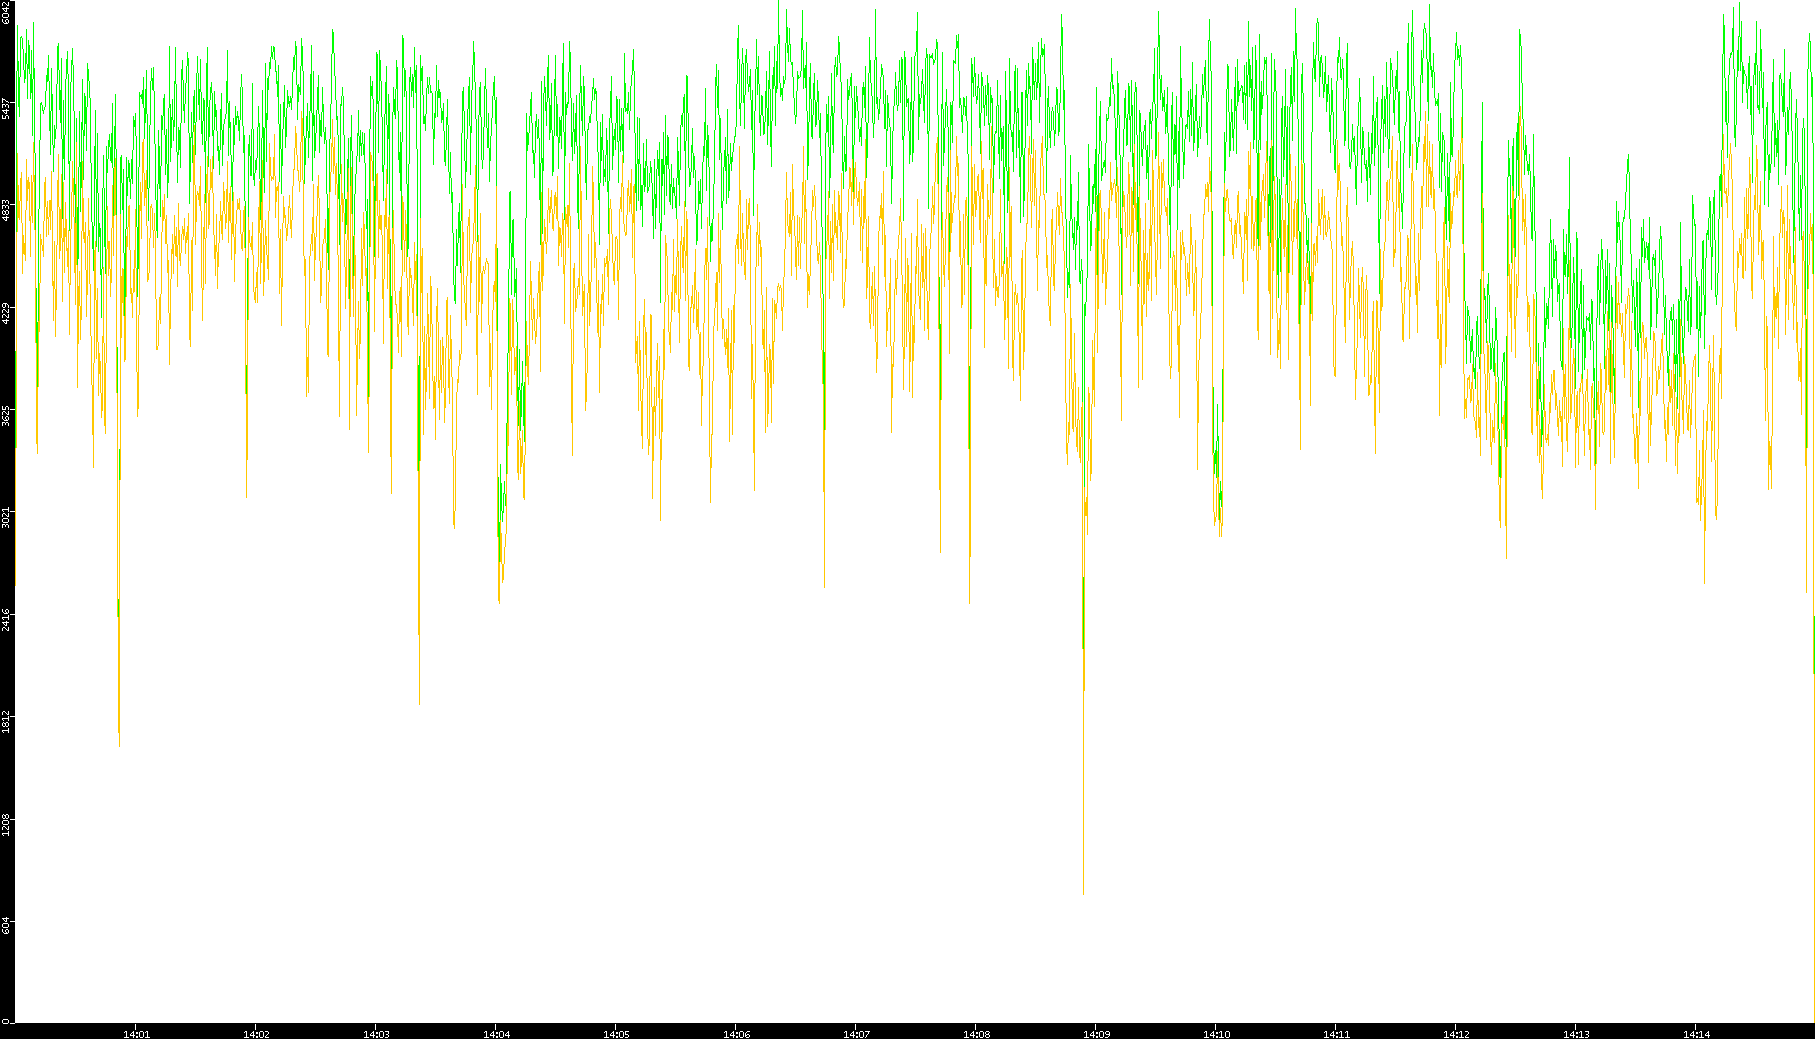This screenshot has width=1815, height=1039.
Task: Select the 14:09 time label
Action: click(x=1096, y=1034)
